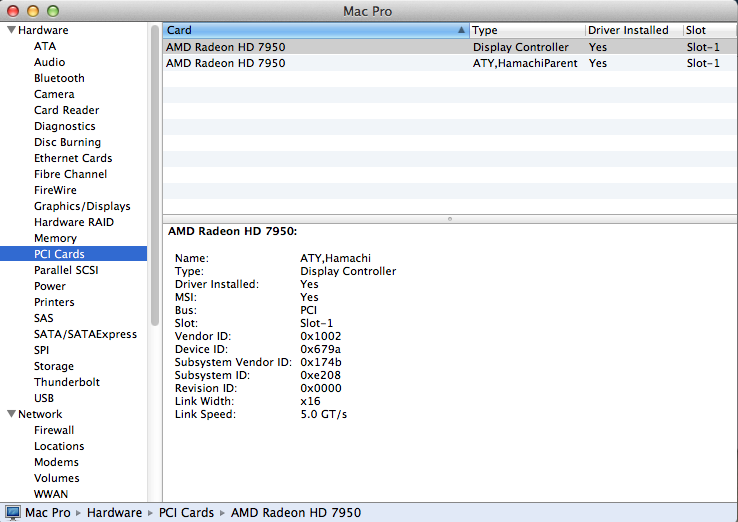Click the Subsystem Vendor ID value 0x174b
The width and height of the screenshot is (738, 522).
(x=321, y=362)
